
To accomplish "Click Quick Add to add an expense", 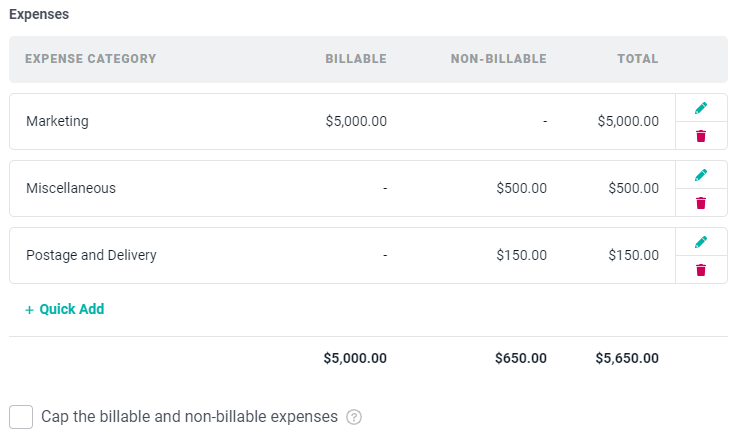I will coord(72,309).
